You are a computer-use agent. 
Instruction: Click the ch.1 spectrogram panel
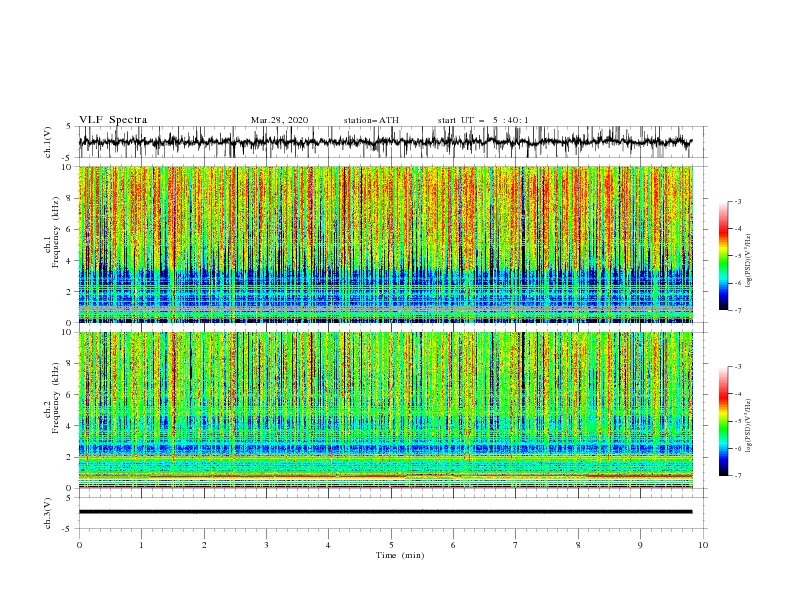pyautogui.click(x=385, y=244)
